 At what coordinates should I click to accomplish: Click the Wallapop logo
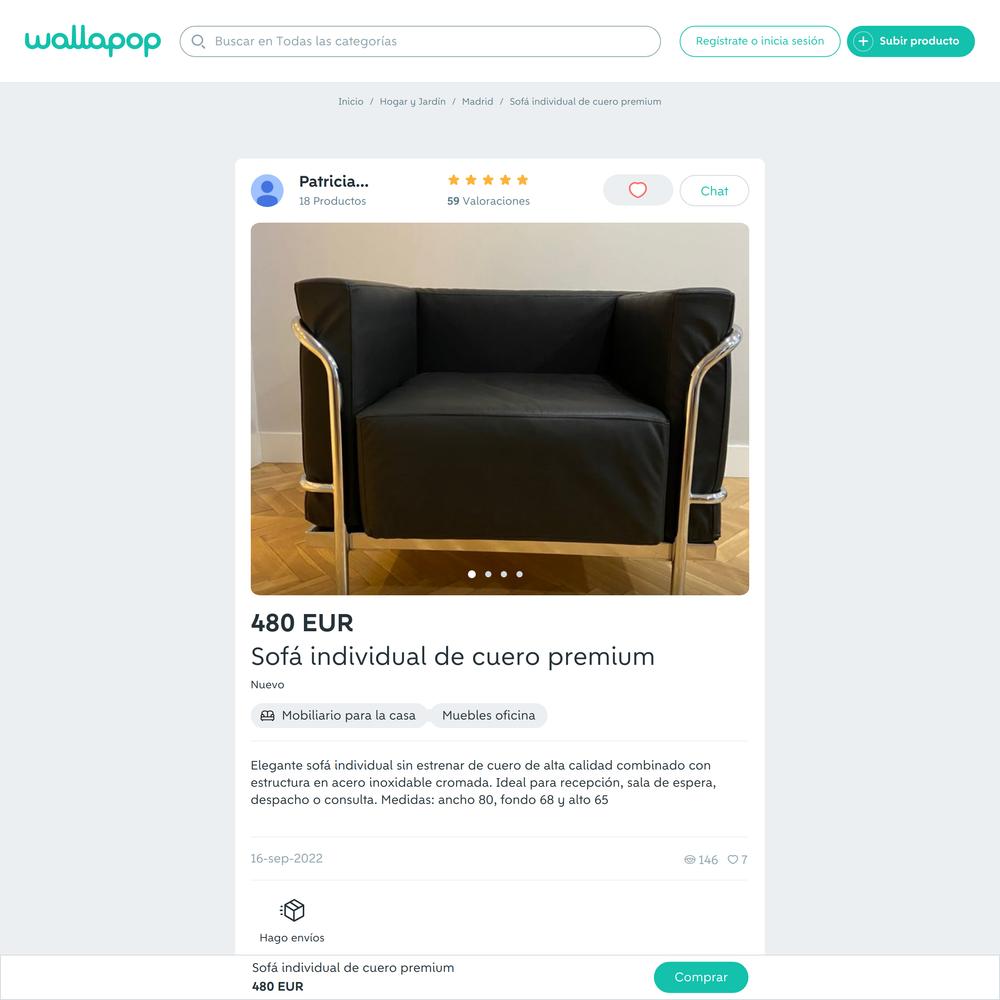92,41
